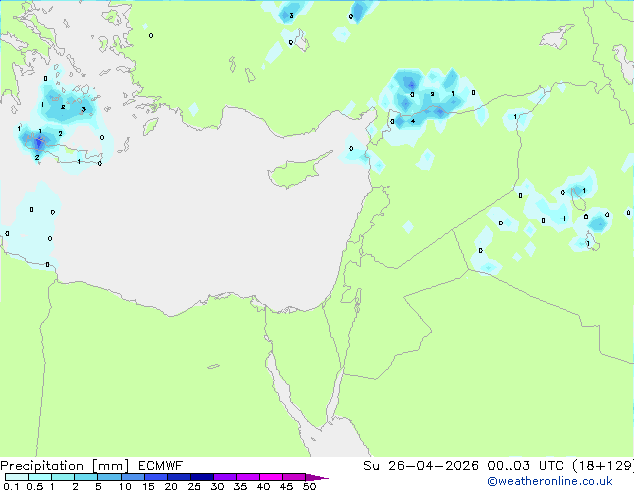Pick the 30–35 mm purple swatch

(224, 477)
